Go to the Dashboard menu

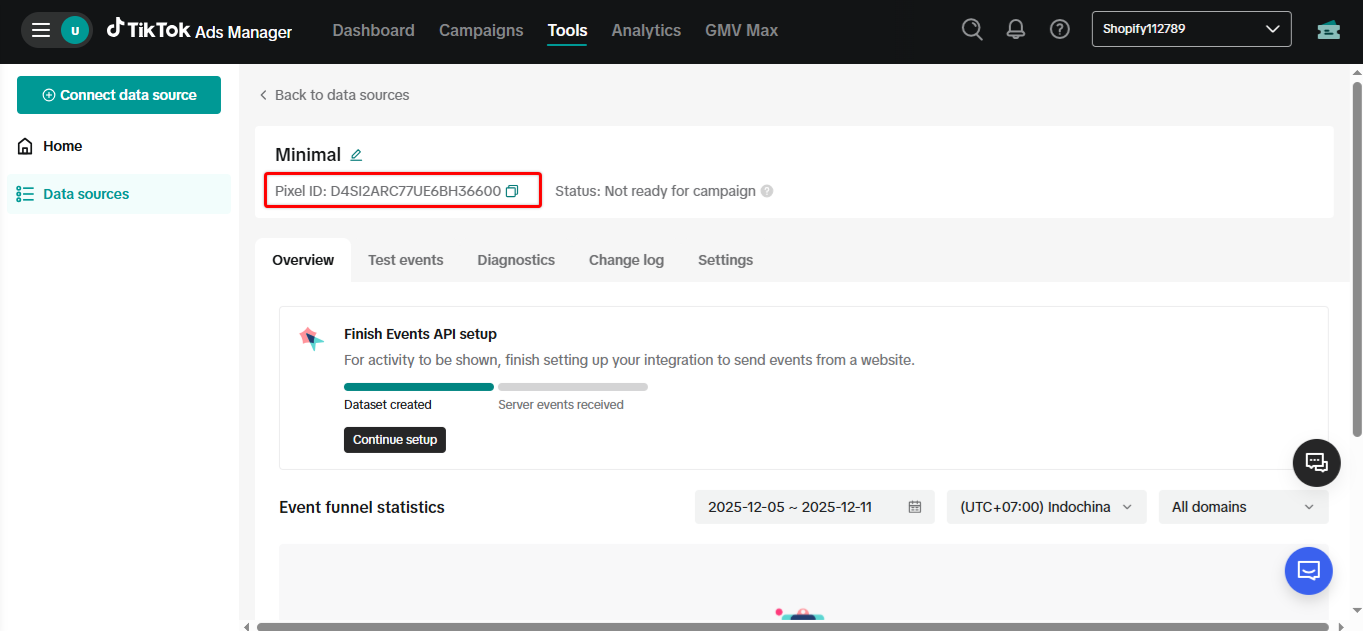pyautogui.click(x=373, y=30)
